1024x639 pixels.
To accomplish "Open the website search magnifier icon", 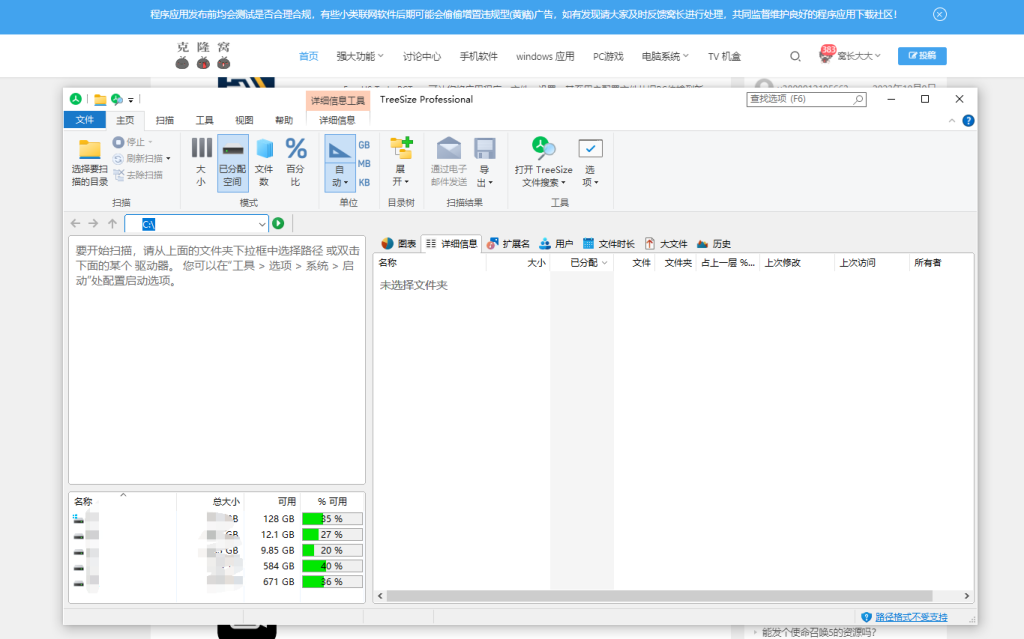I will click(x=795, y=56).
